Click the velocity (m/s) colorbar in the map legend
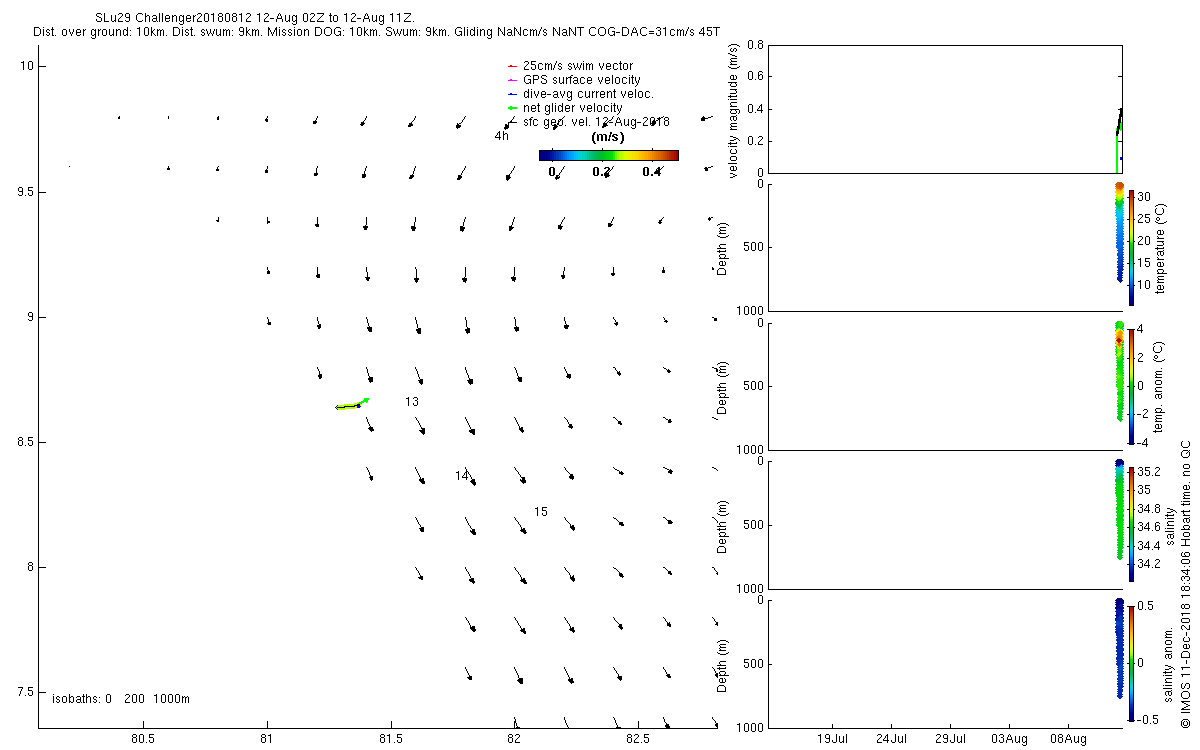Viewport: 1200px width, 750px height. coord(608,155)
